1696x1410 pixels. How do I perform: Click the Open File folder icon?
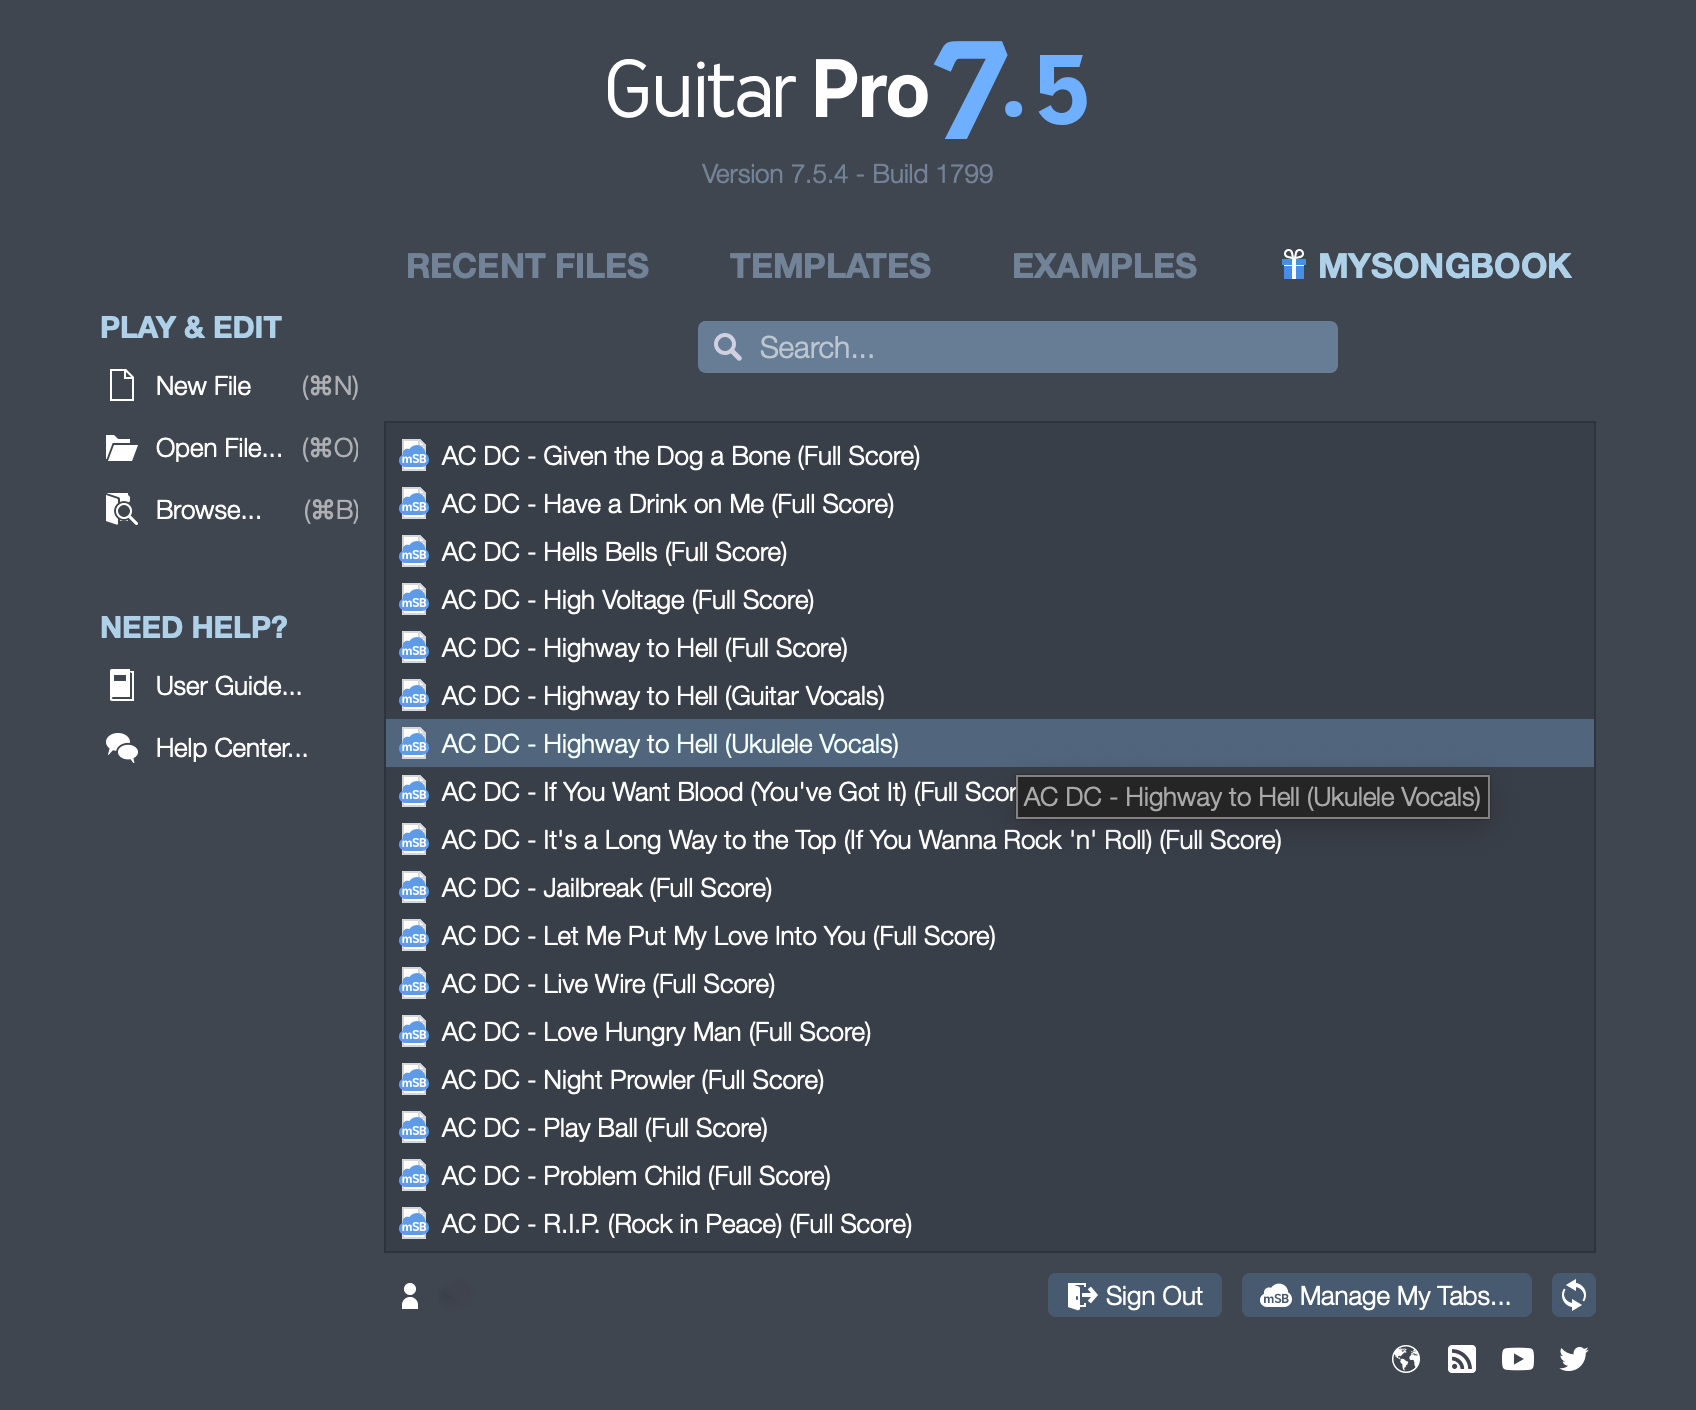point(122,448)
